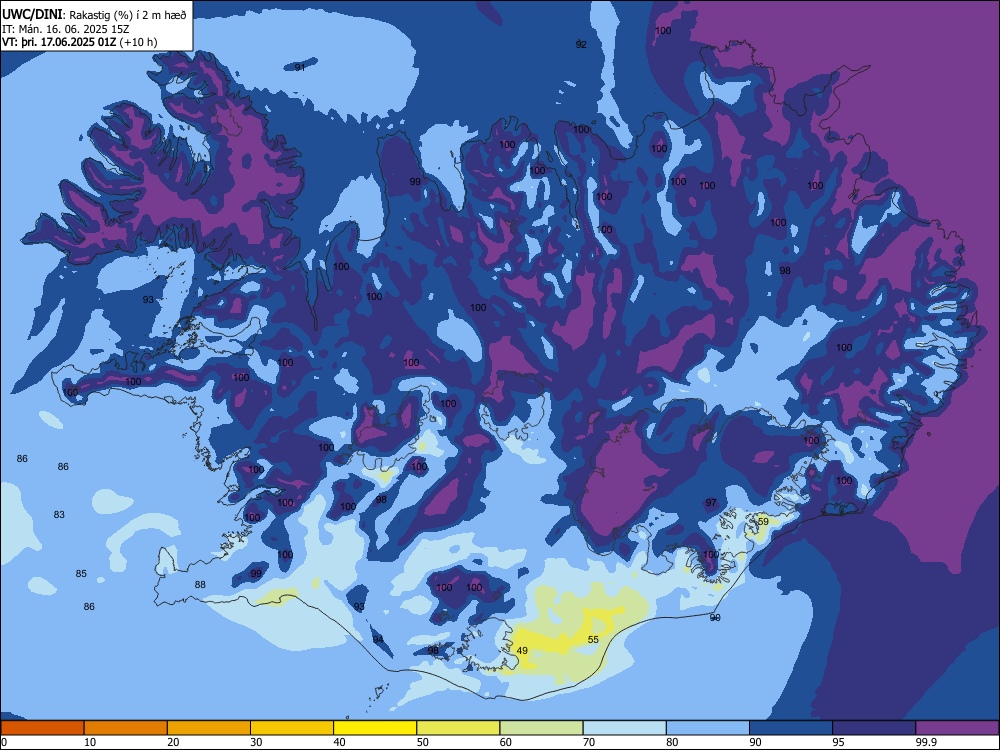Viewport: 1000px width, 750px height.
Task: Click the pale blue 70–80 legend swatch
Action: coord(624,728)
